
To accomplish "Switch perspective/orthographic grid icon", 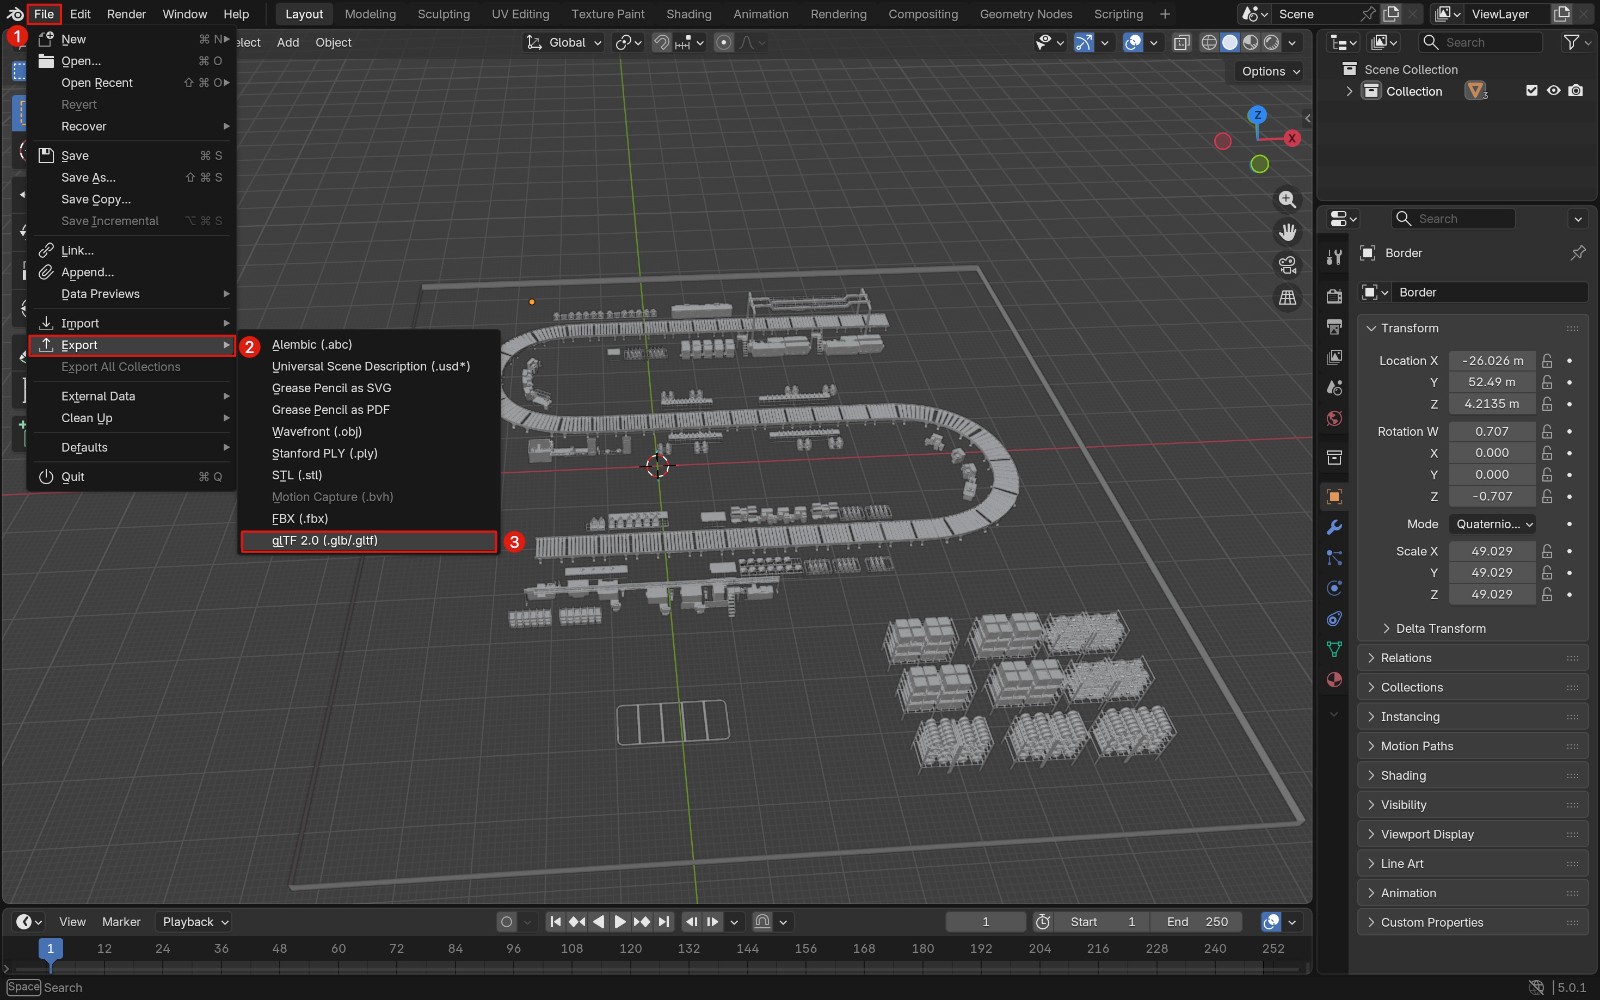I will [1287, 298].
